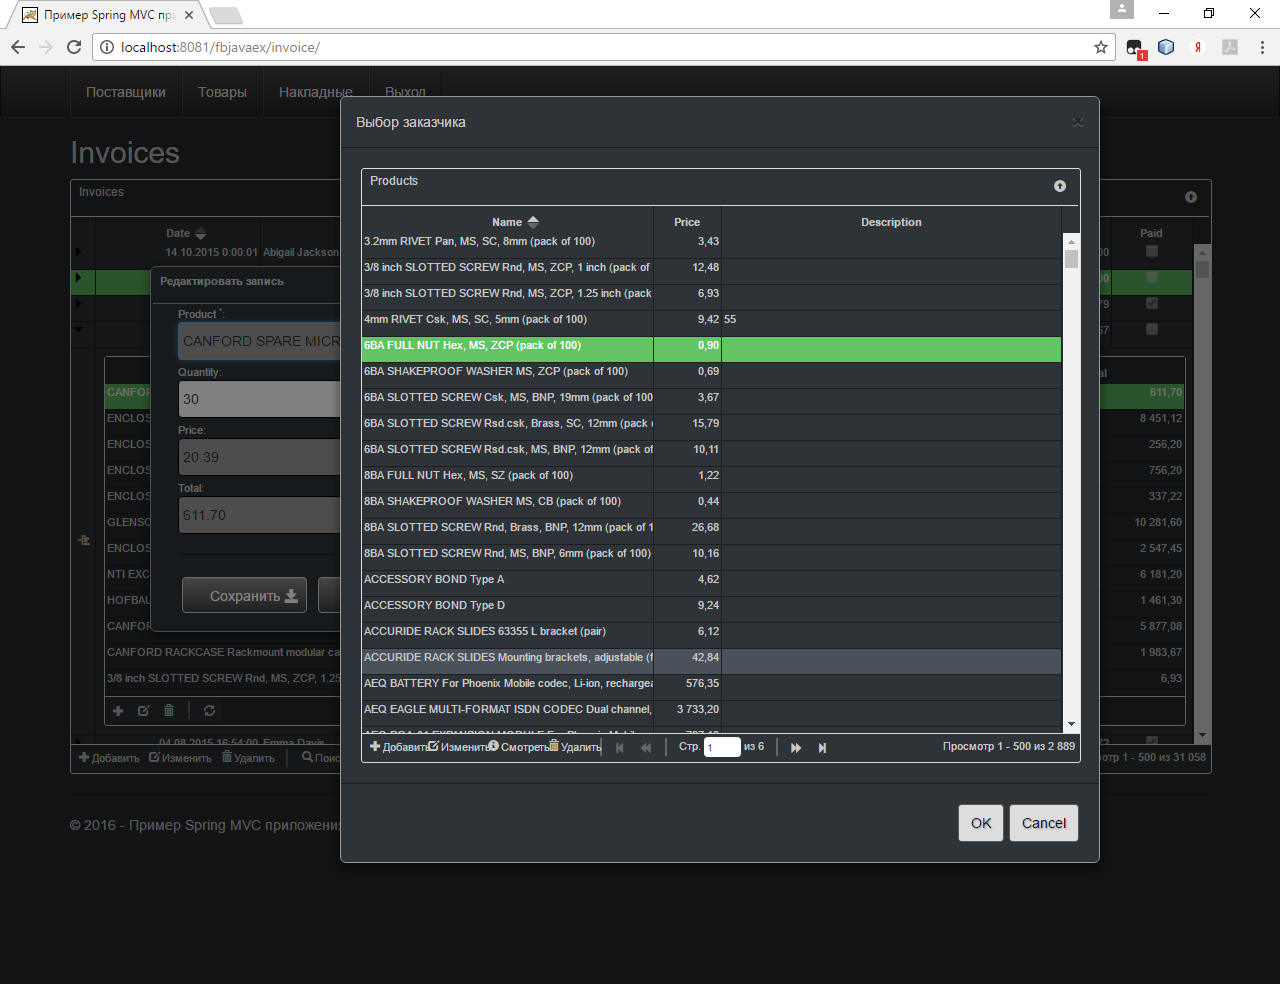Expand the green selected invoice row
1280x984 pixels.
point(79,278)
